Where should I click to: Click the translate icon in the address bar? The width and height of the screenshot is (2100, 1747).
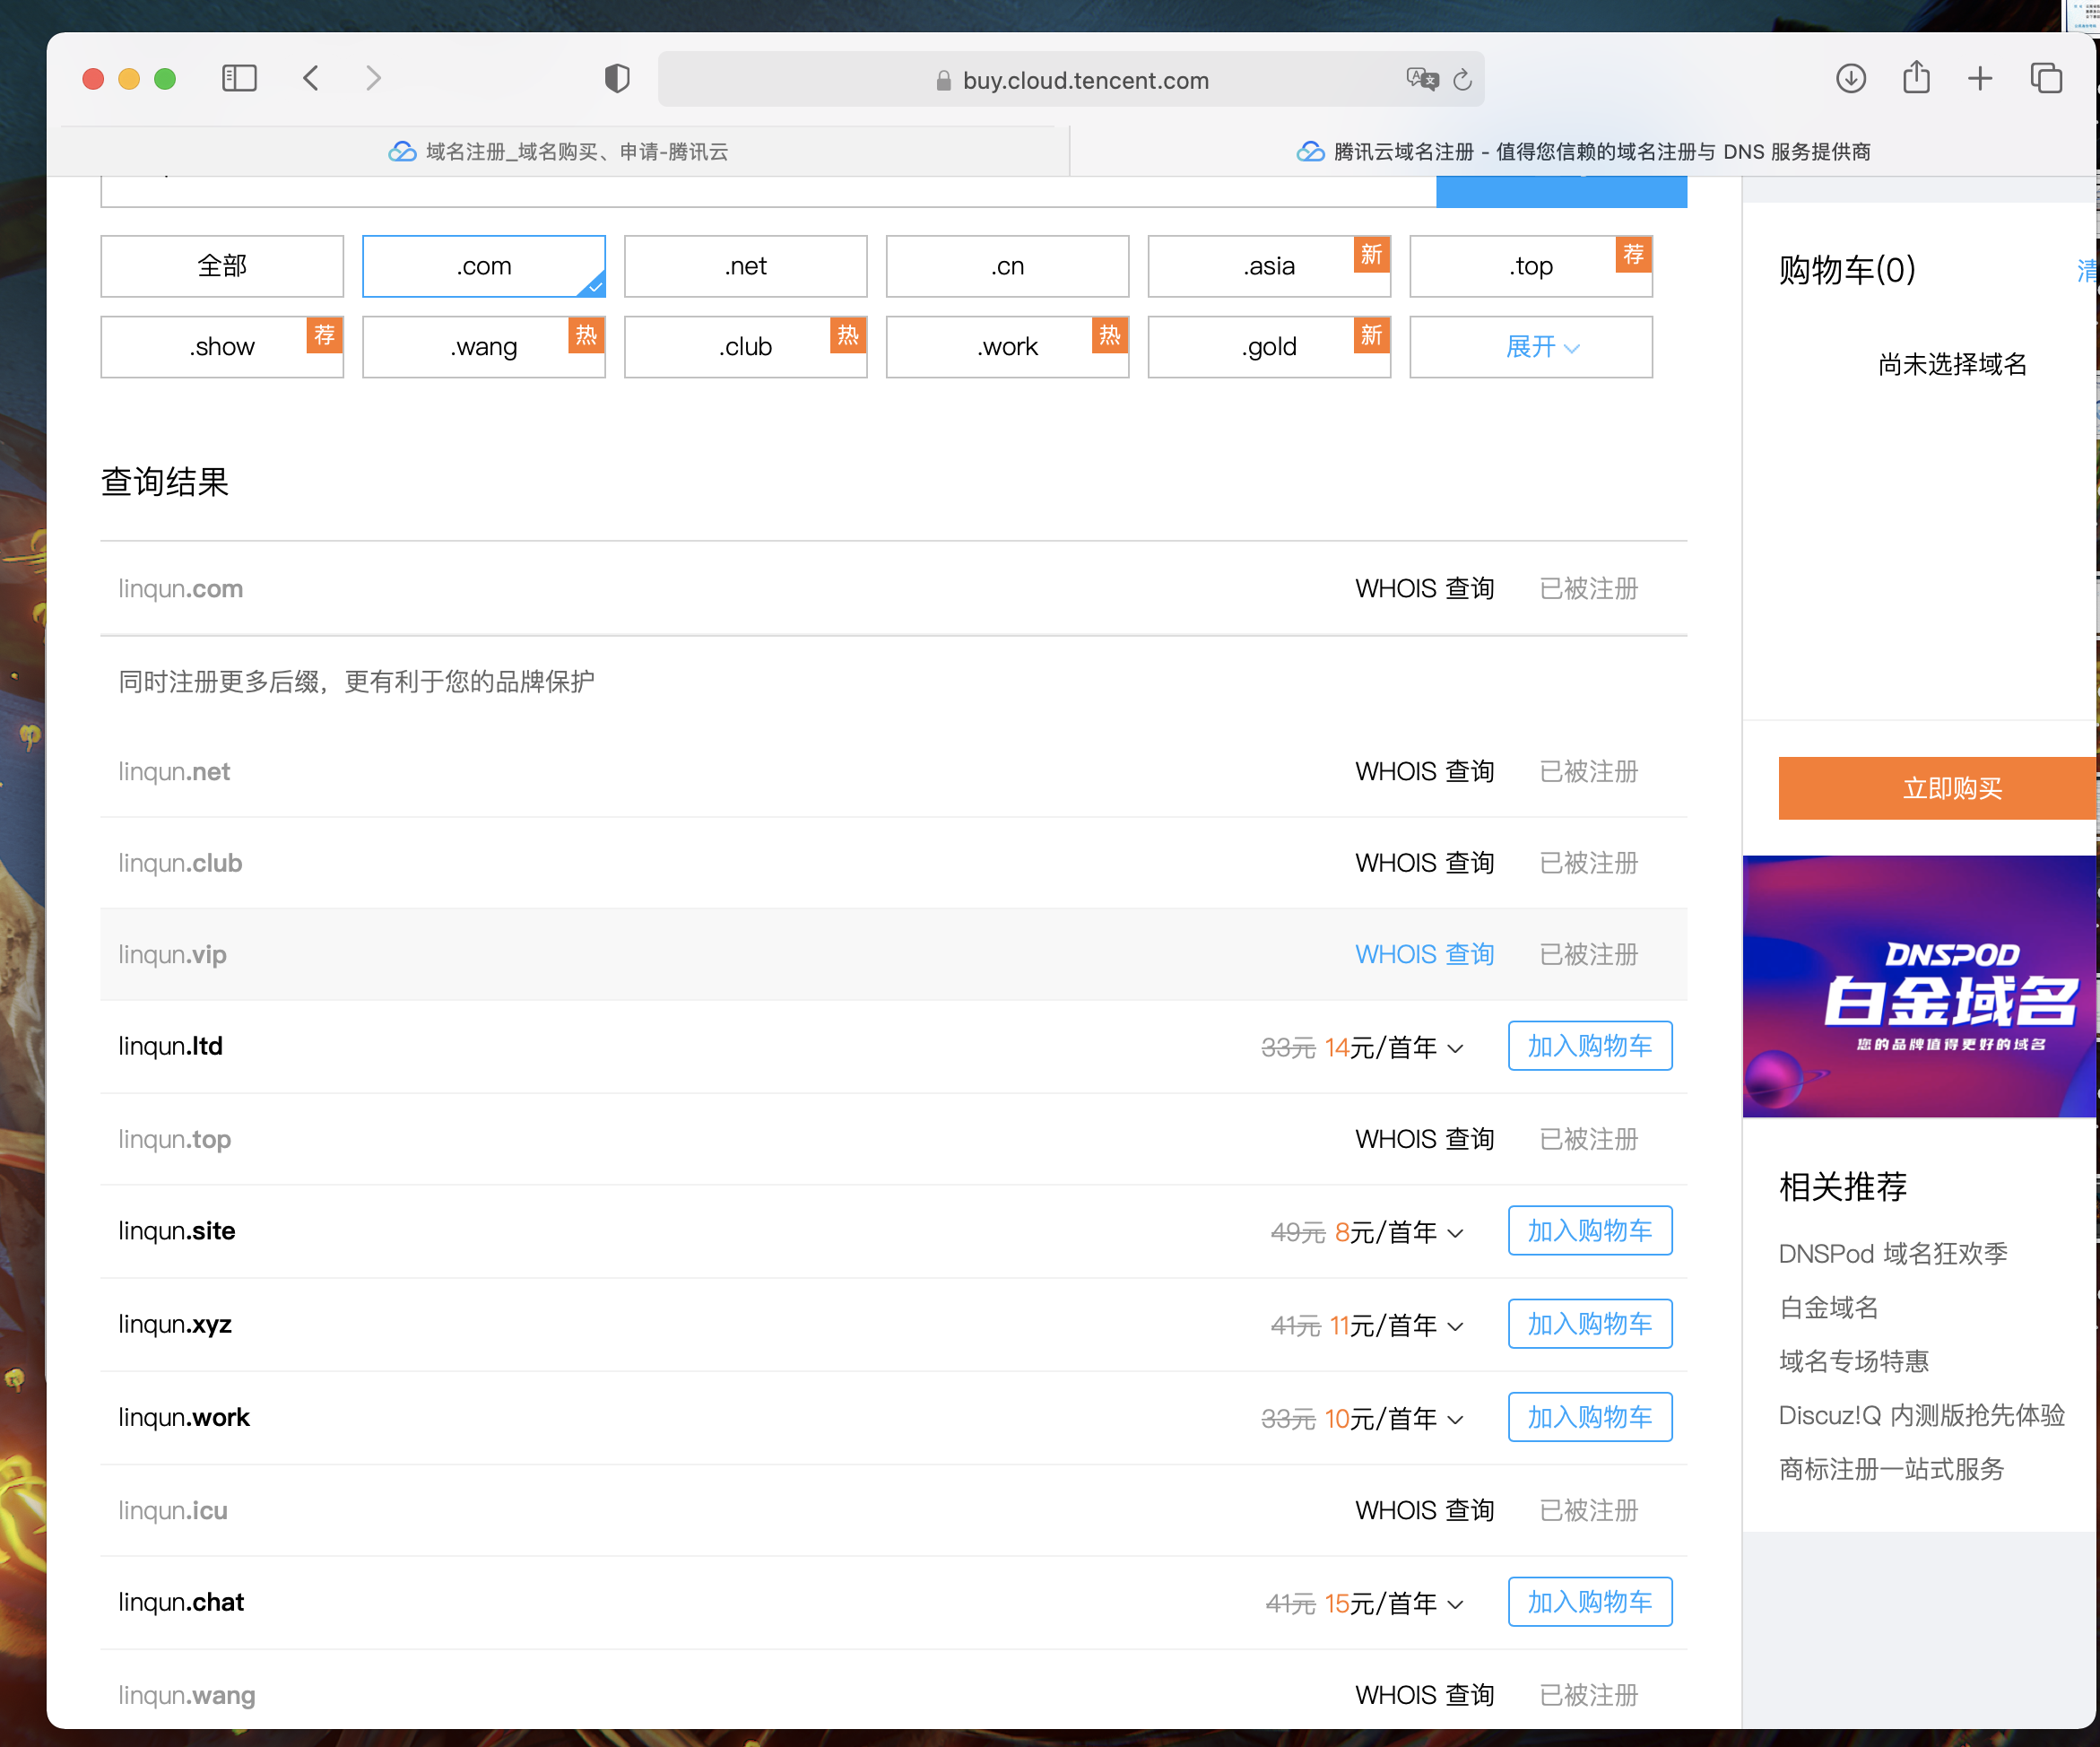[x=1421, y=79]
